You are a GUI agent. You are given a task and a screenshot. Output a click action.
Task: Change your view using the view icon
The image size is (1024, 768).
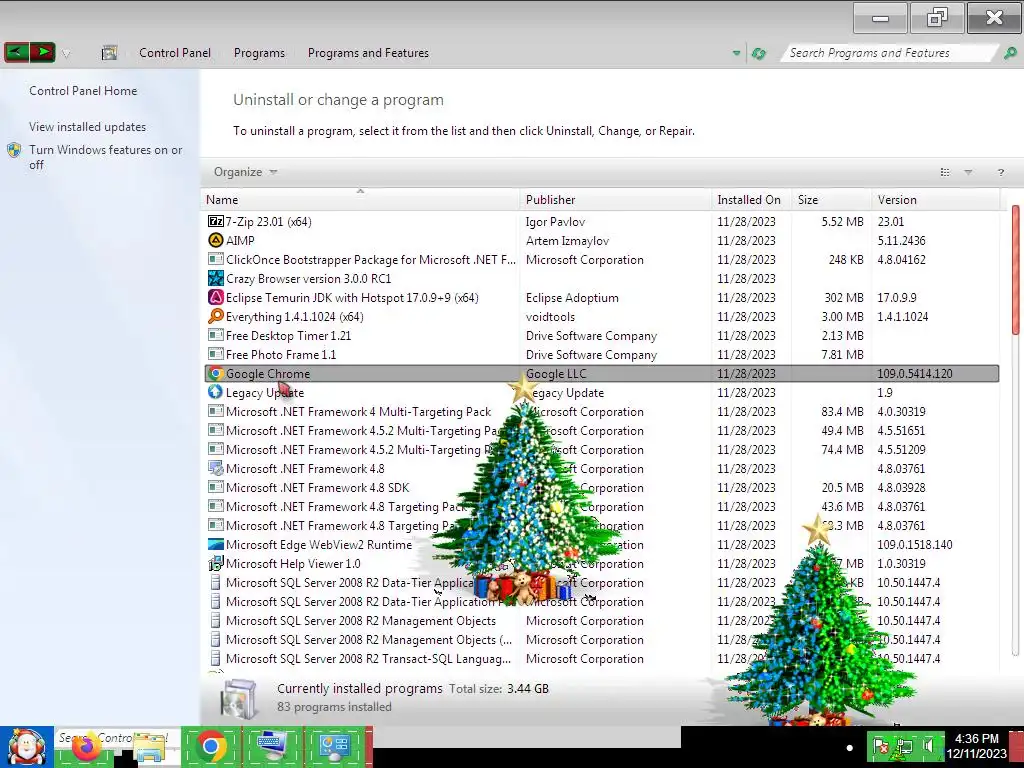click(944, 172)
